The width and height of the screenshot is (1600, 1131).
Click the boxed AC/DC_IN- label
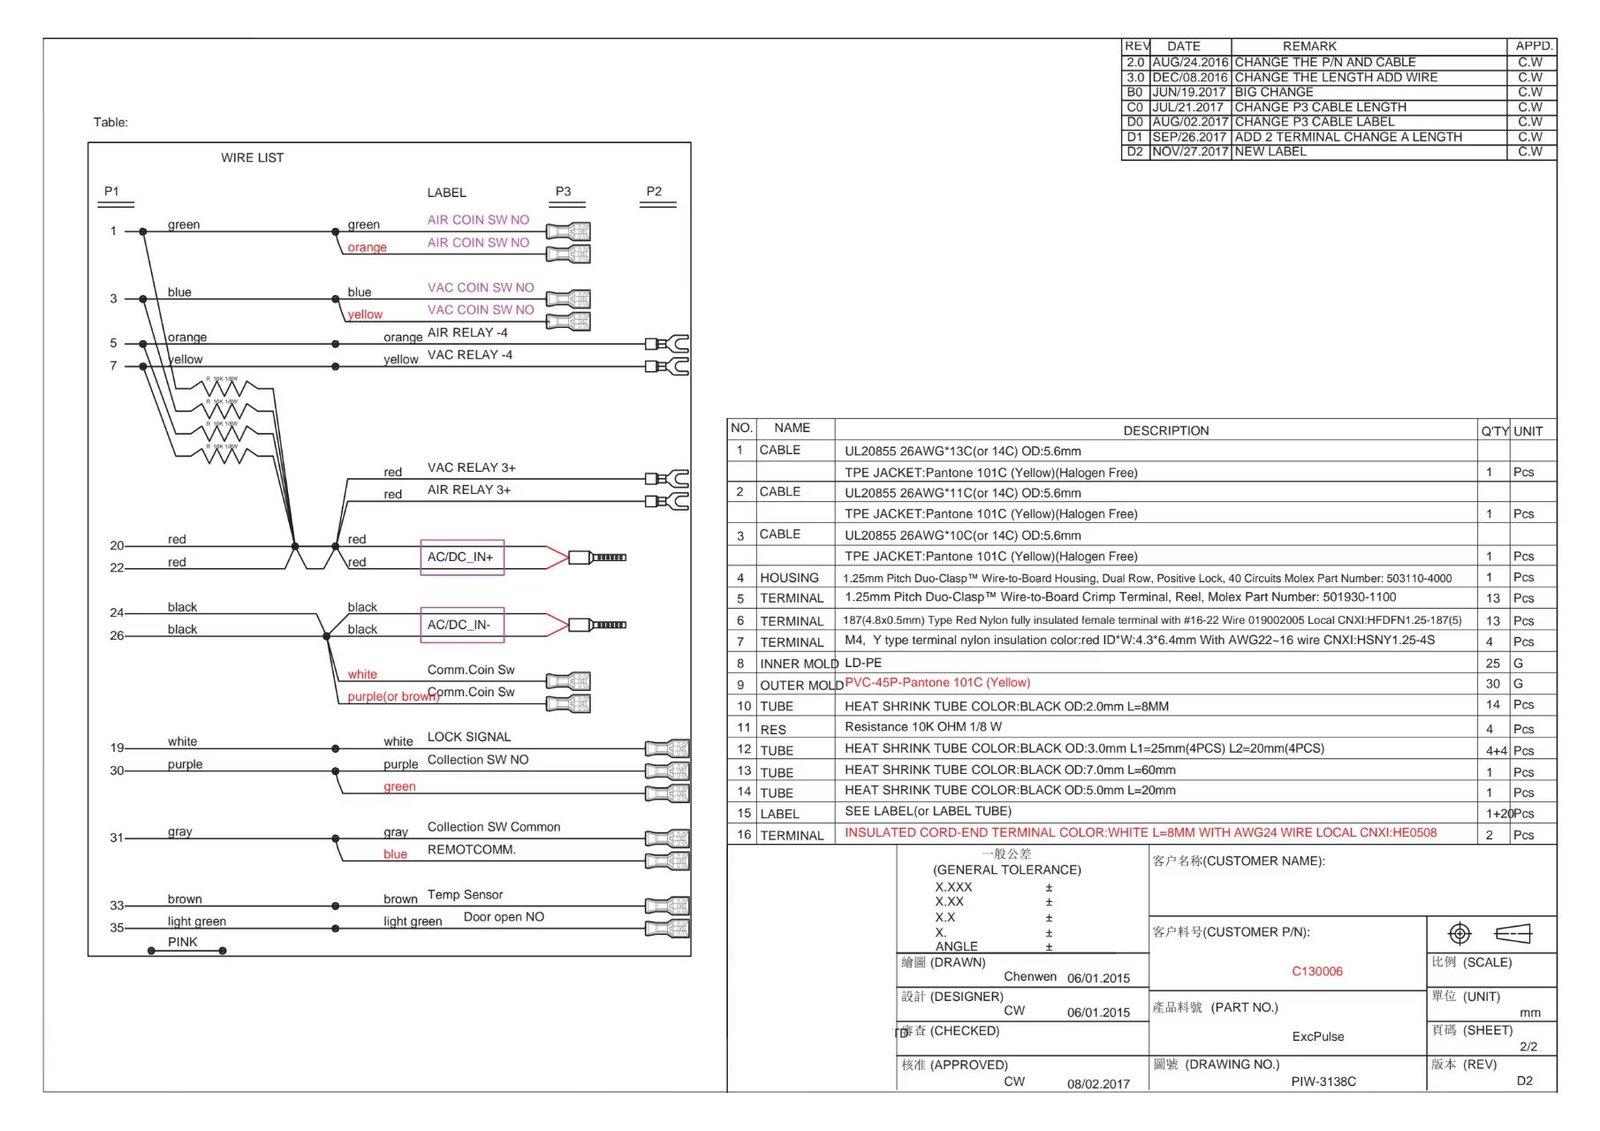[461, 625]
